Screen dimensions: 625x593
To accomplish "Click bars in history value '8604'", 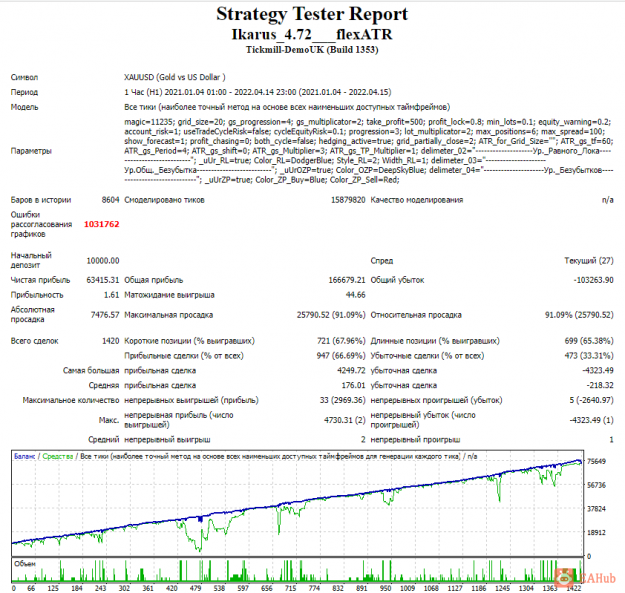I will coord(110,200).
